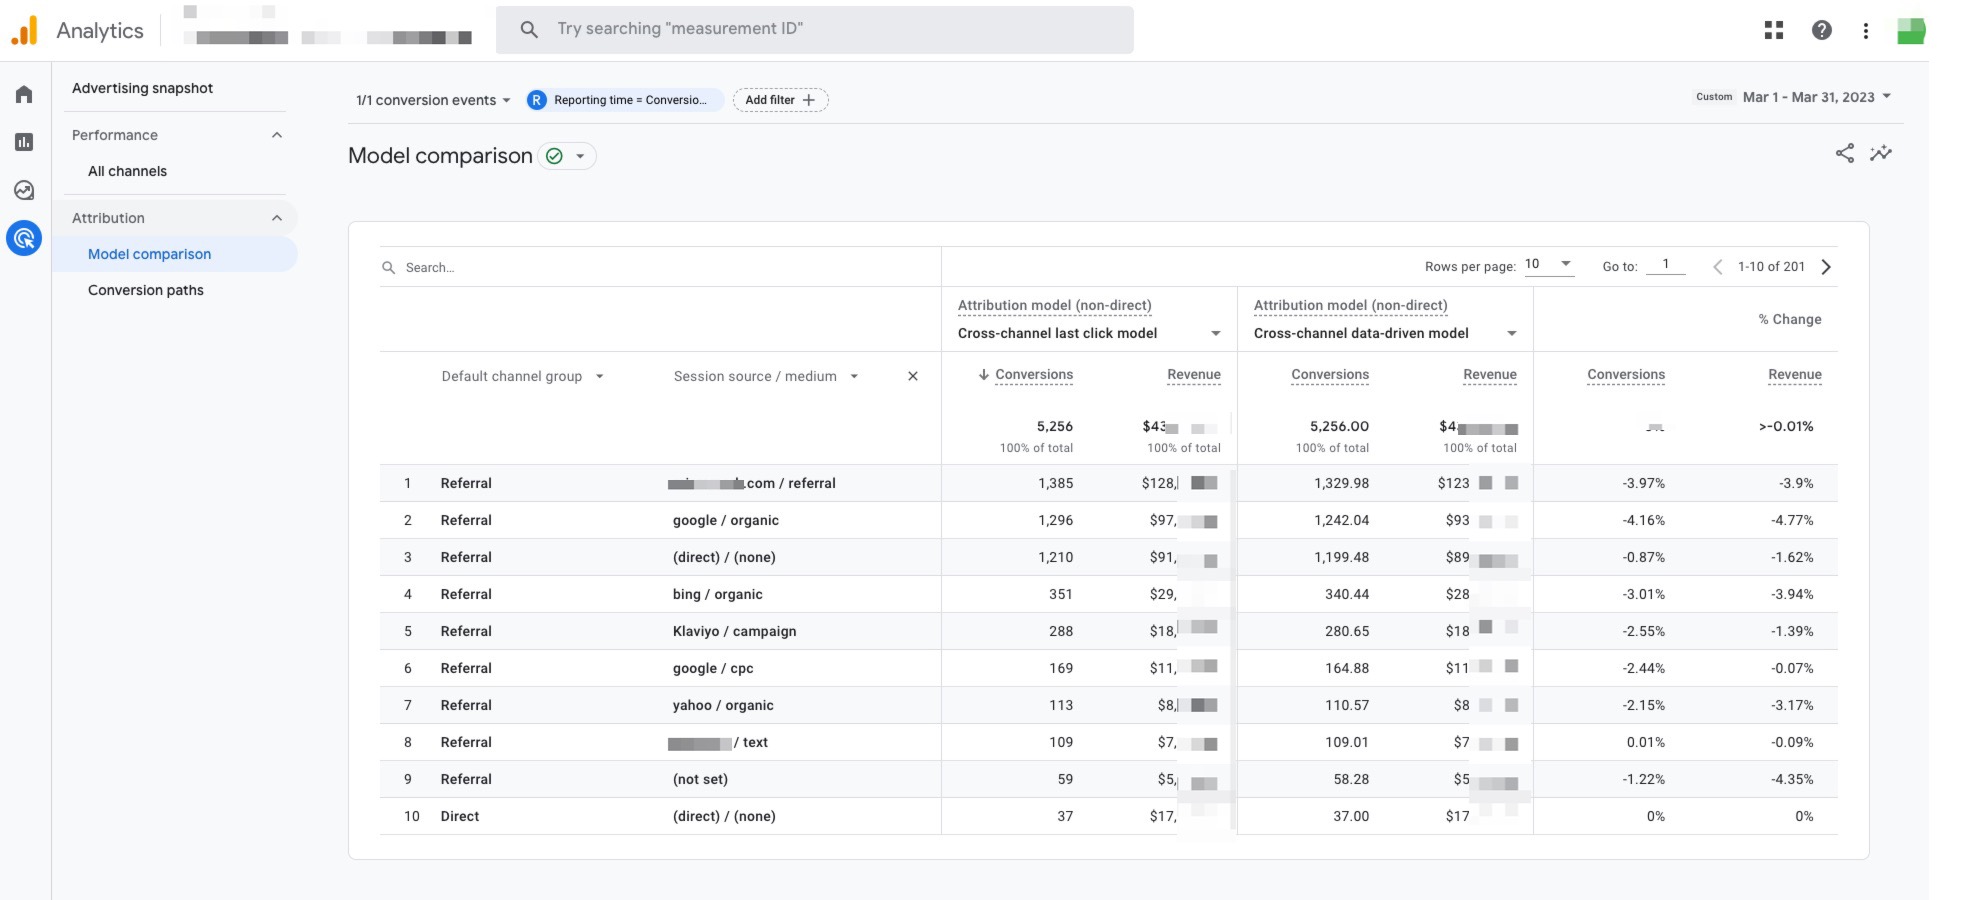
Task: Click the 1-10 of 201 pagination text
Action: (1771, 267)
